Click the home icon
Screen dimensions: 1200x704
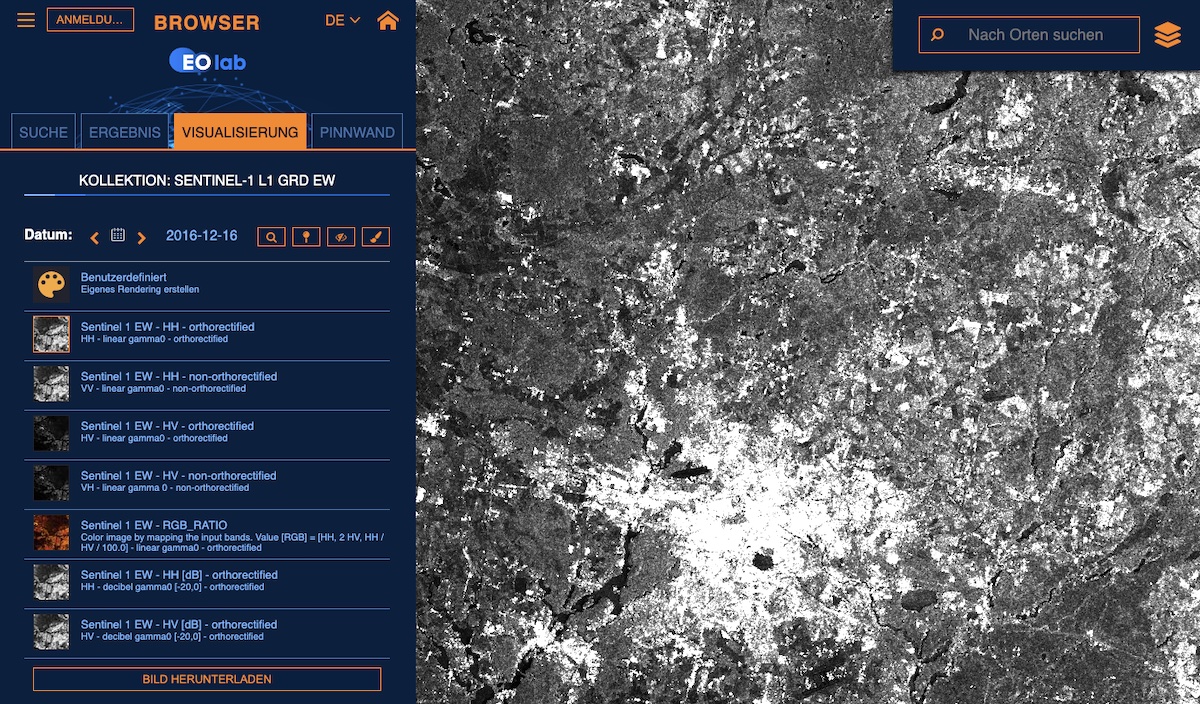387,20
